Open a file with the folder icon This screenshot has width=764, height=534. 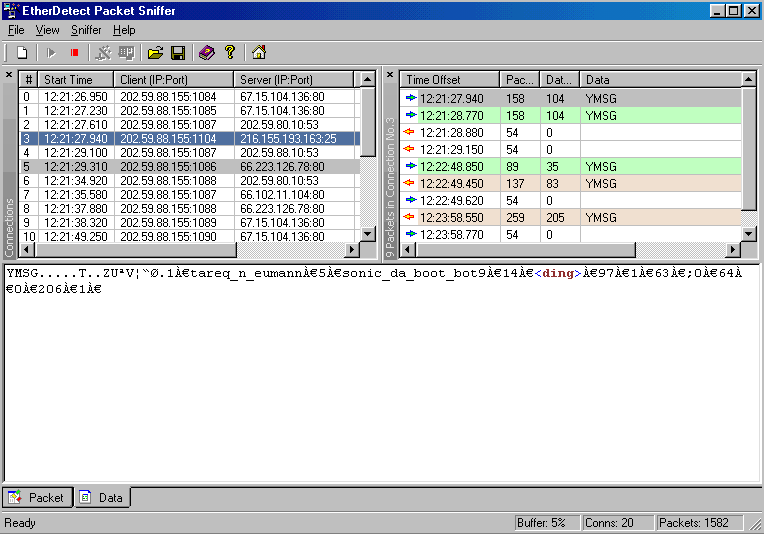155,53
